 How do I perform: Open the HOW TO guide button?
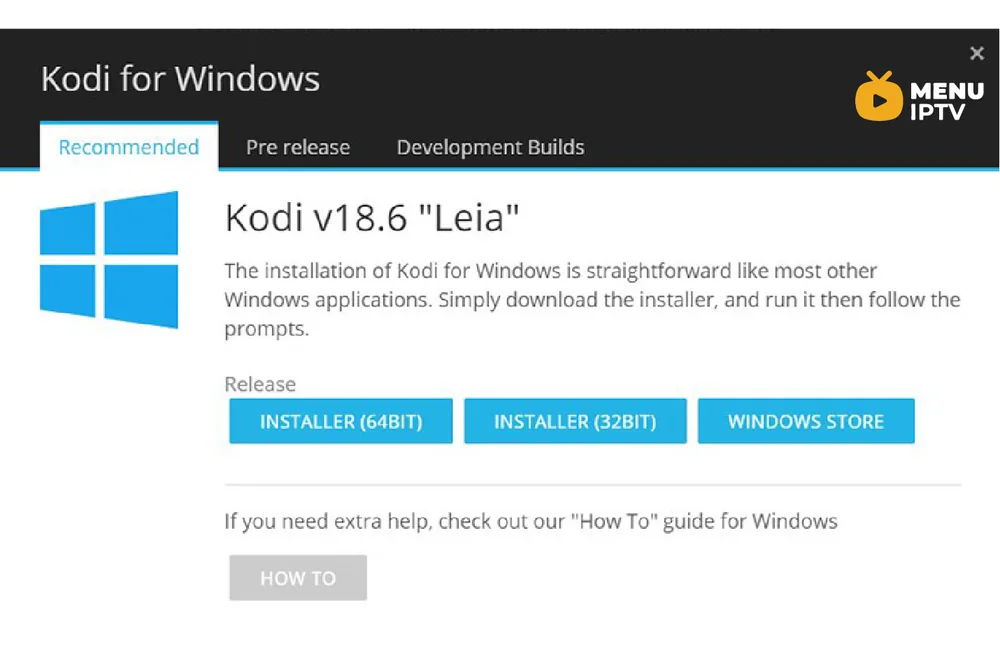click(298, 577)
